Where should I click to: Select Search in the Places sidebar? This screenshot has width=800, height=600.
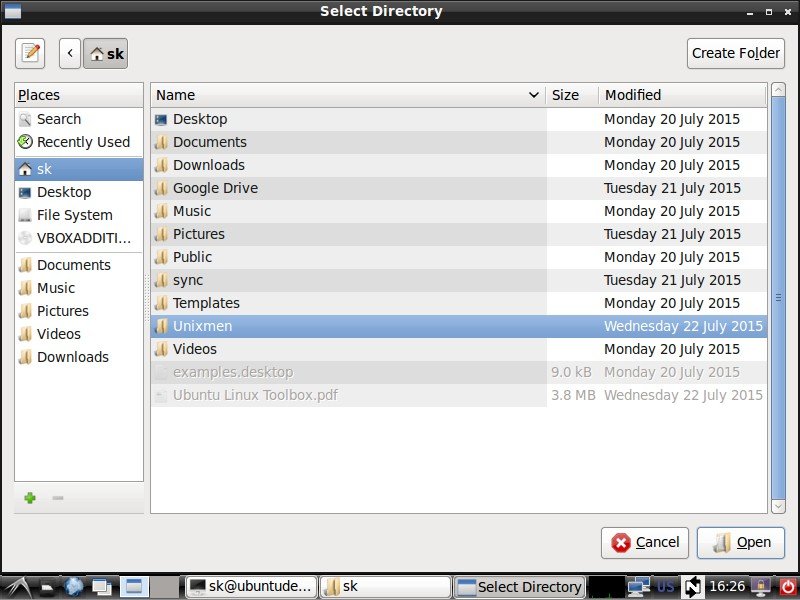pos(79,119)
